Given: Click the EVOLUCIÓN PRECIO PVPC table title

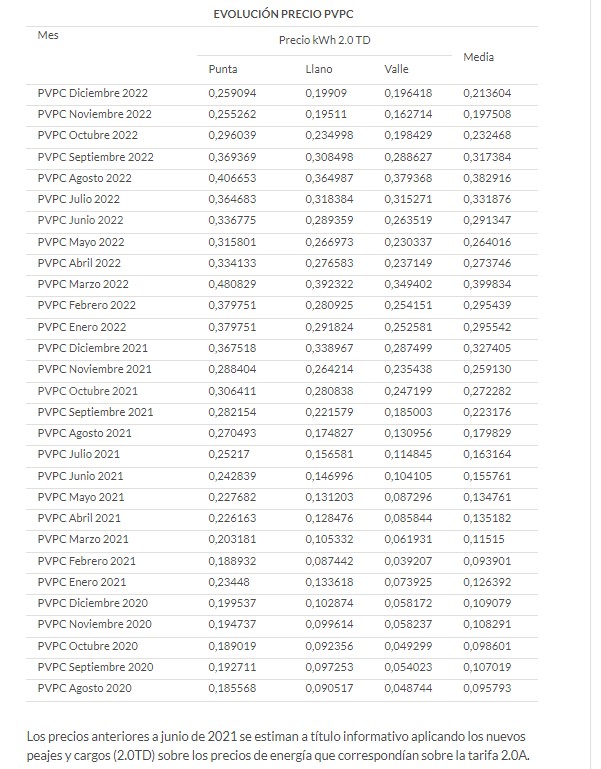Looking at the screenshot, I should coord(283,14).
